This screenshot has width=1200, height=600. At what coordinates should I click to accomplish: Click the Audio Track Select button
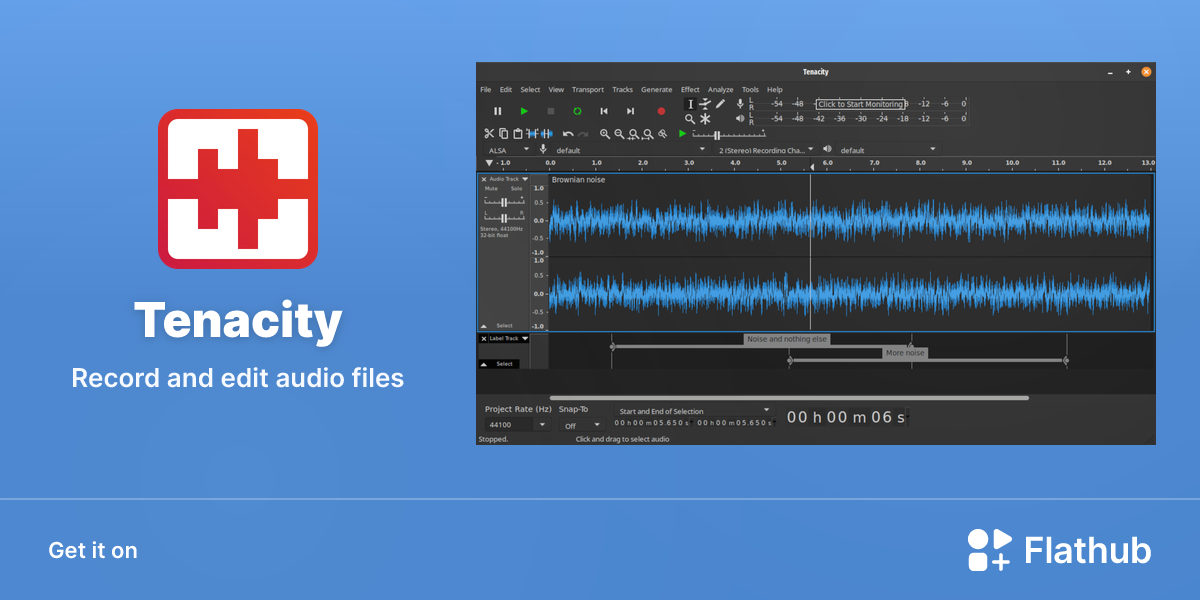click(505, 326)
